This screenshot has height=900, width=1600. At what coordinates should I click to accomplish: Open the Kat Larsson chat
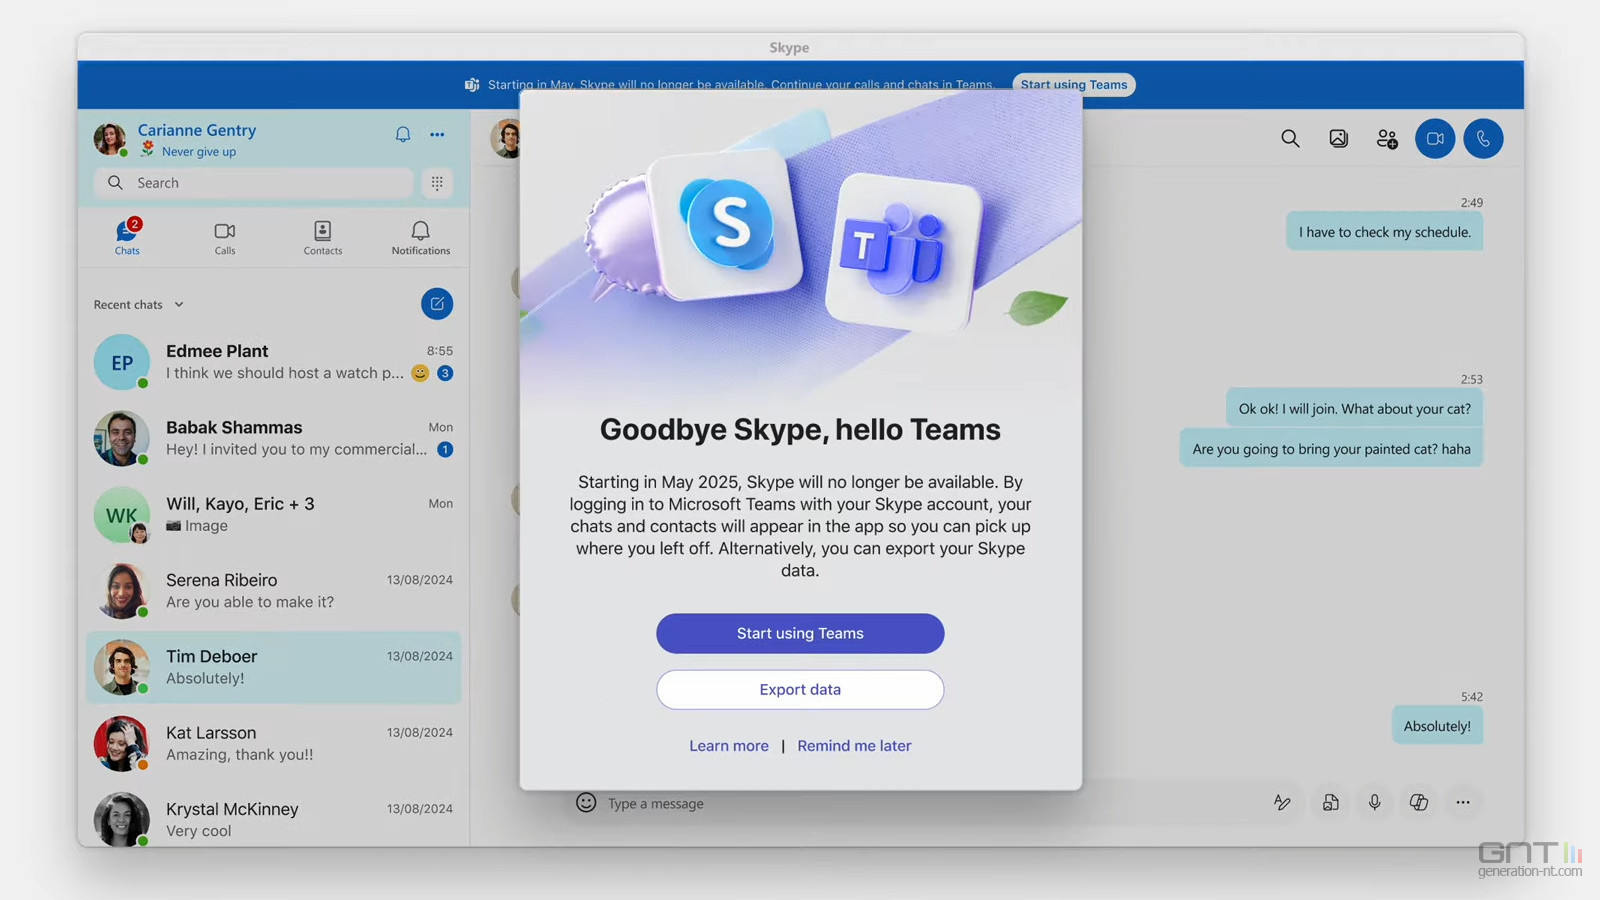273,744
